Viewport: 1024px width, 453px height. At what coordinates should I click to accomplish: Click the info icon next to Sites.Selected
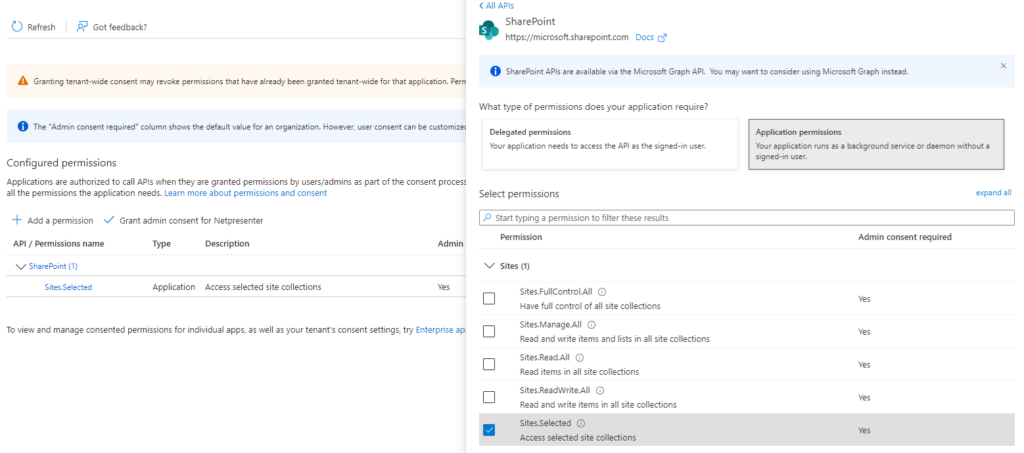pos(581,423)
